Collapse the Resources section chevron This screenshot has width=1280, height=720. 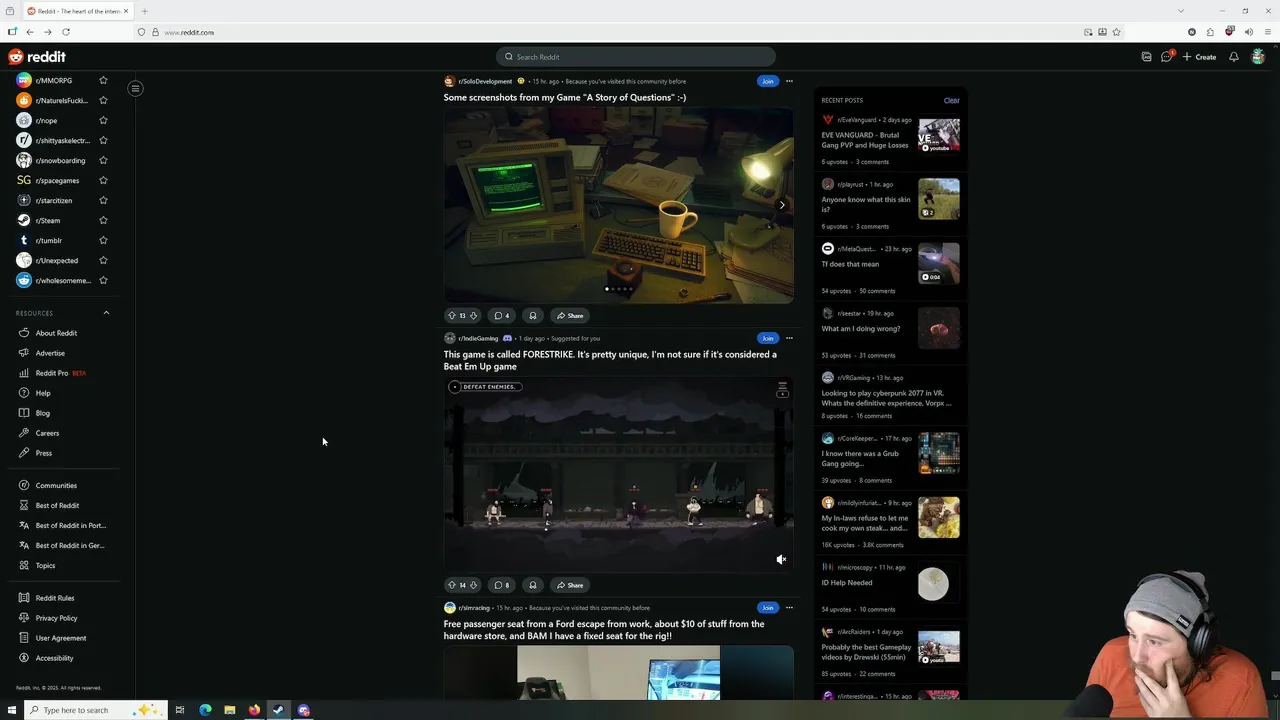tap(106, 313)
